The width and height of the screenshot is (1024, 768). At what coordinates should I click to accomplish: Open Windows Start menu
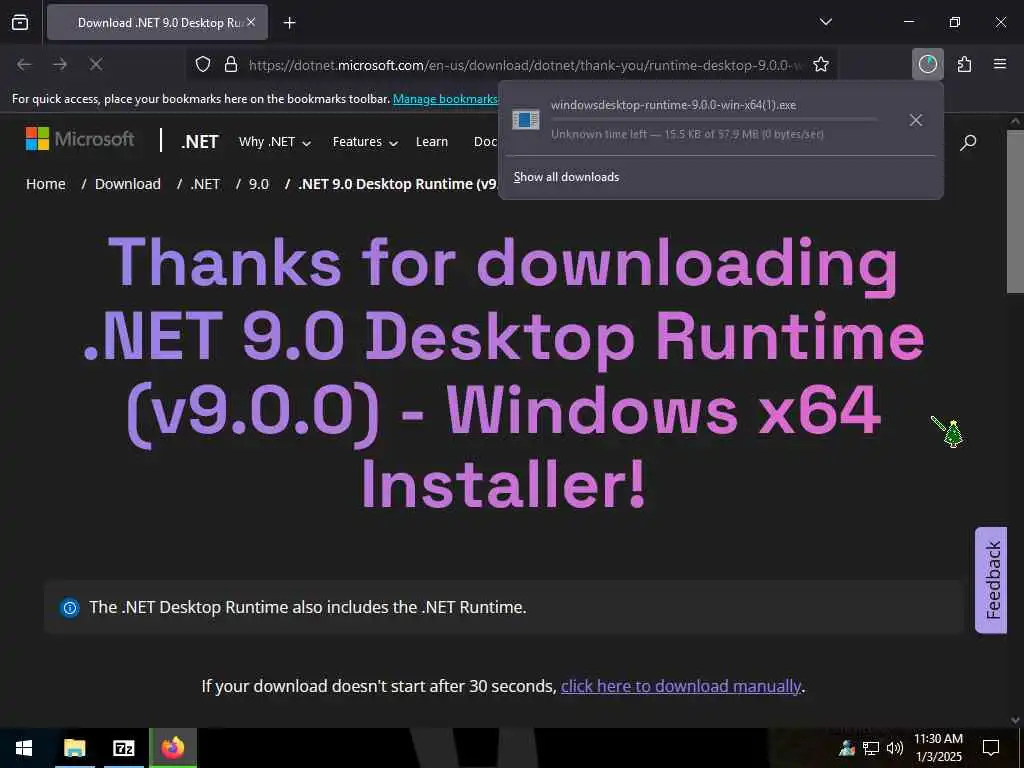click(x=24, y=748)
